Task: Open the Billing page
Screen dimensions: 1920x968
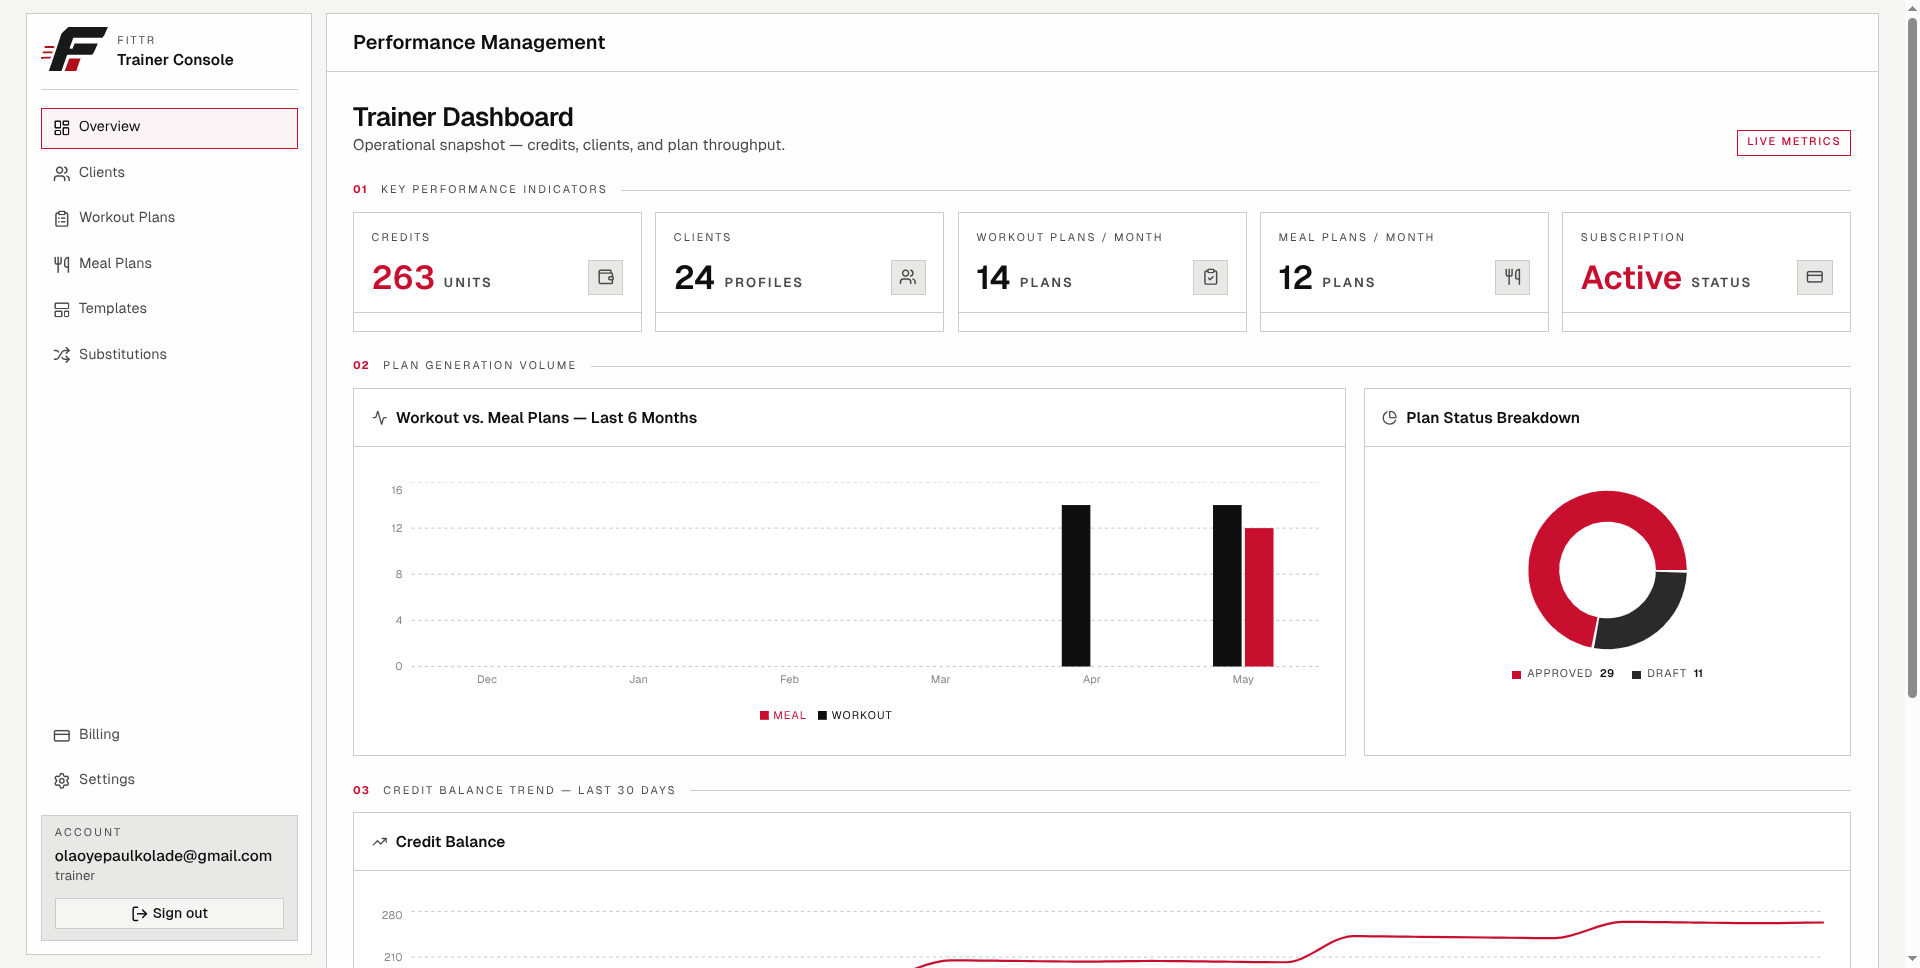Action: (169, 735)
